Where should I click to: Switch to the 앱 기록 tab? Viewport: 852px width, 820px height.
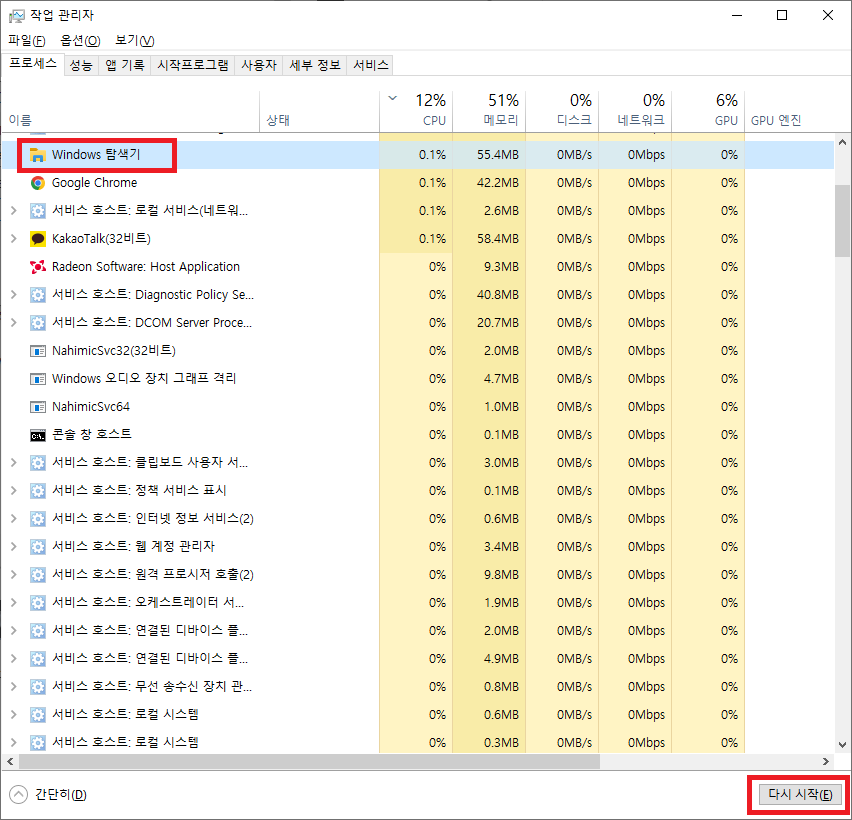pos(125,66)
